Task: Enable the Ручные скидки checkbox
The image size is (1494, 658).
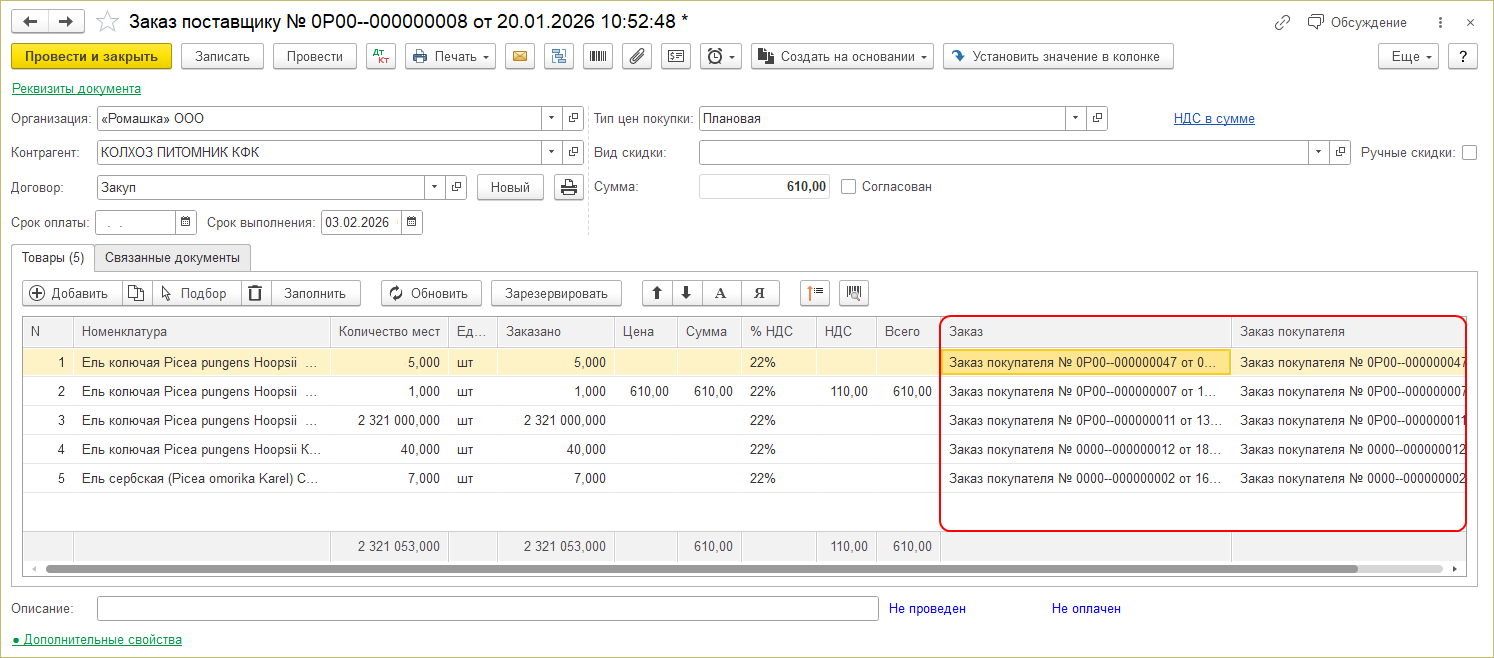Action: (1469, 153)
